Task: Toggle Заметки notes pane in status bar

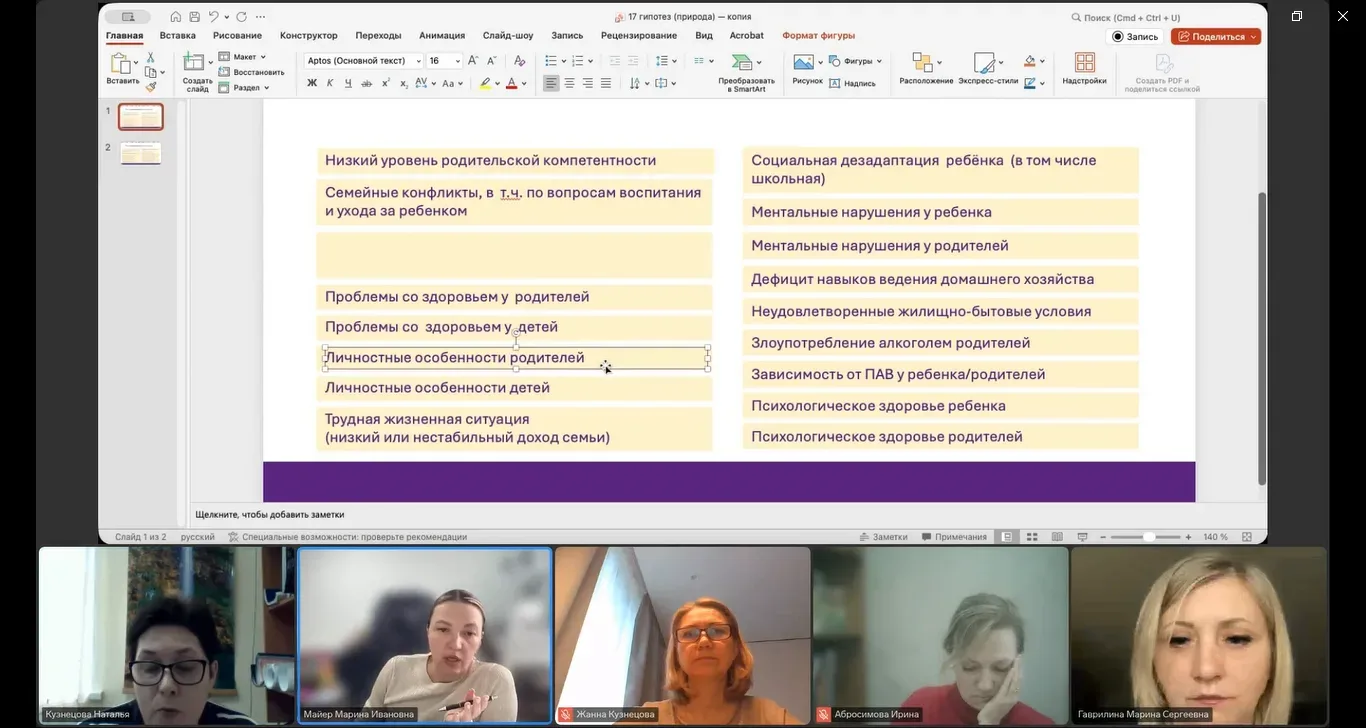Action: (883, 537)
